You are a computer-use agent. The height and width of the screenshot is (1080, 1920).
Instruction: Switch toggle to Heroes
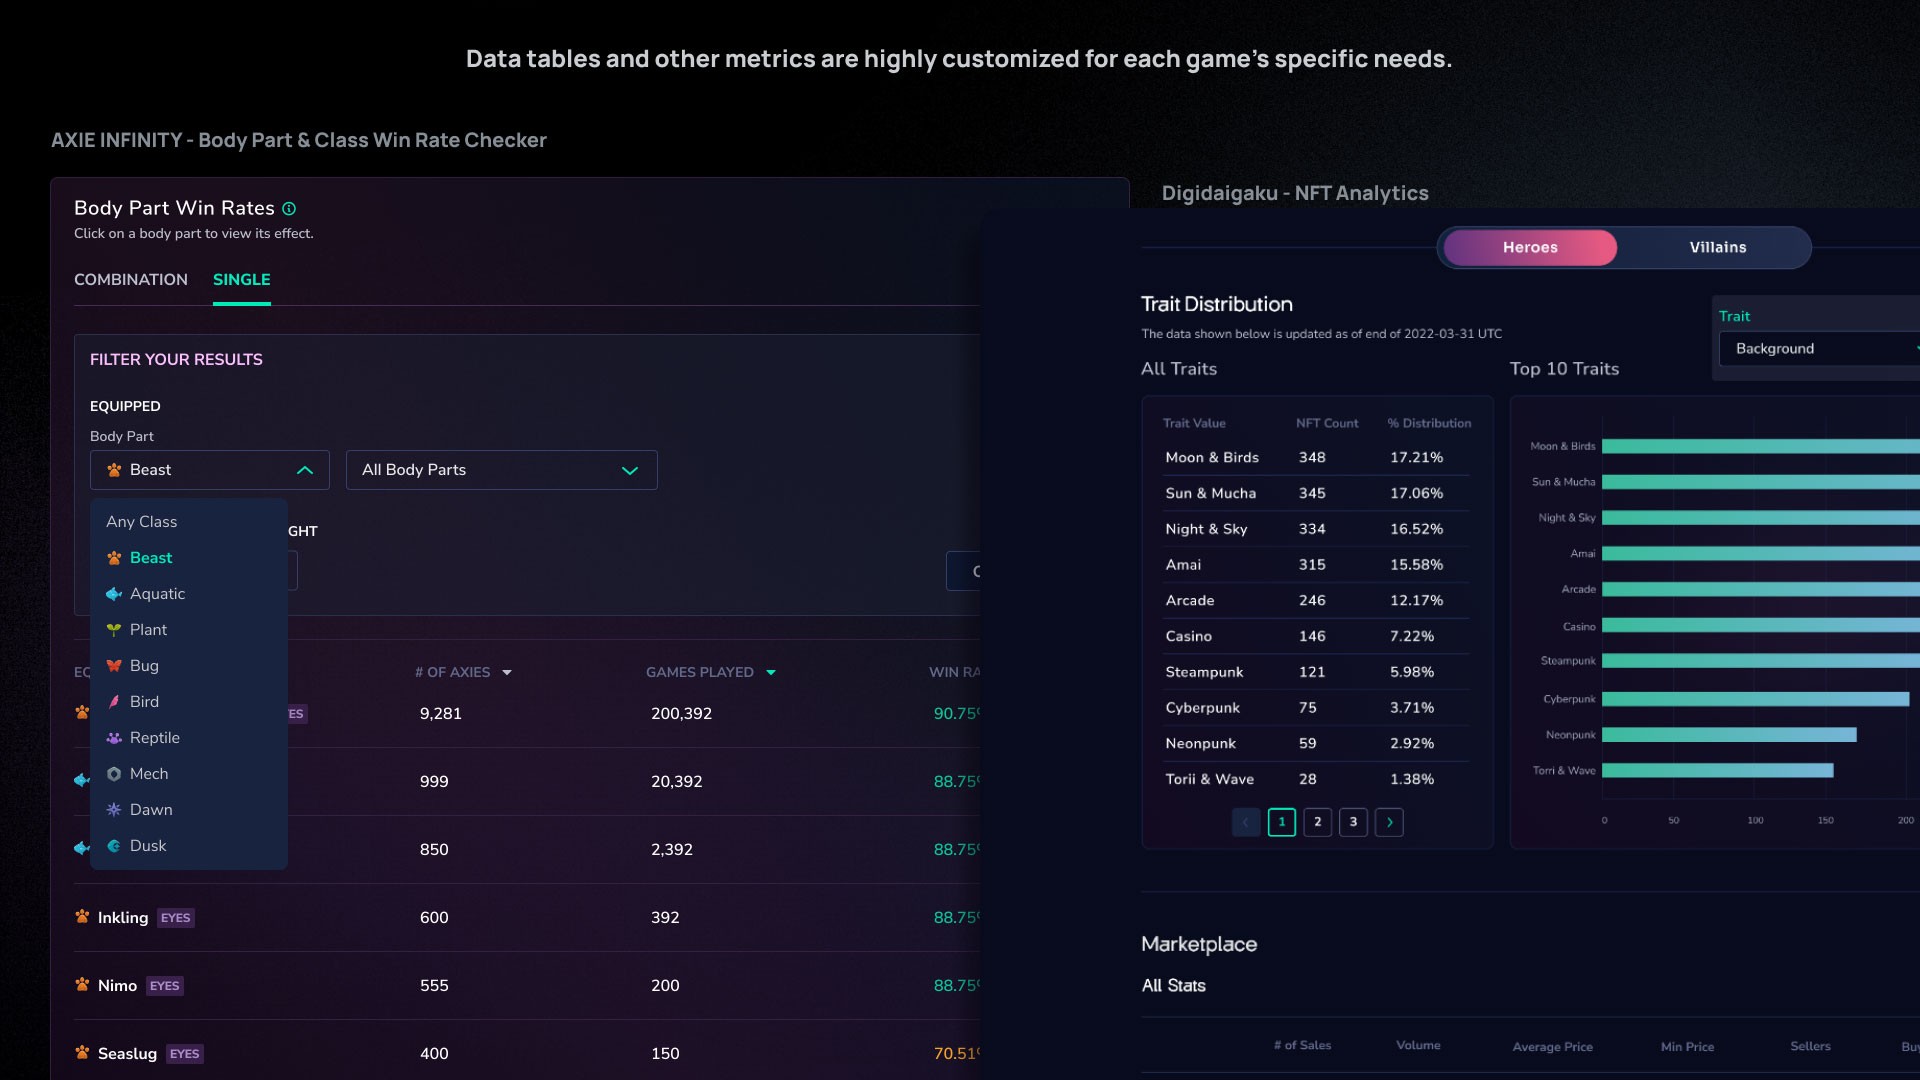tap(1530, 248)
